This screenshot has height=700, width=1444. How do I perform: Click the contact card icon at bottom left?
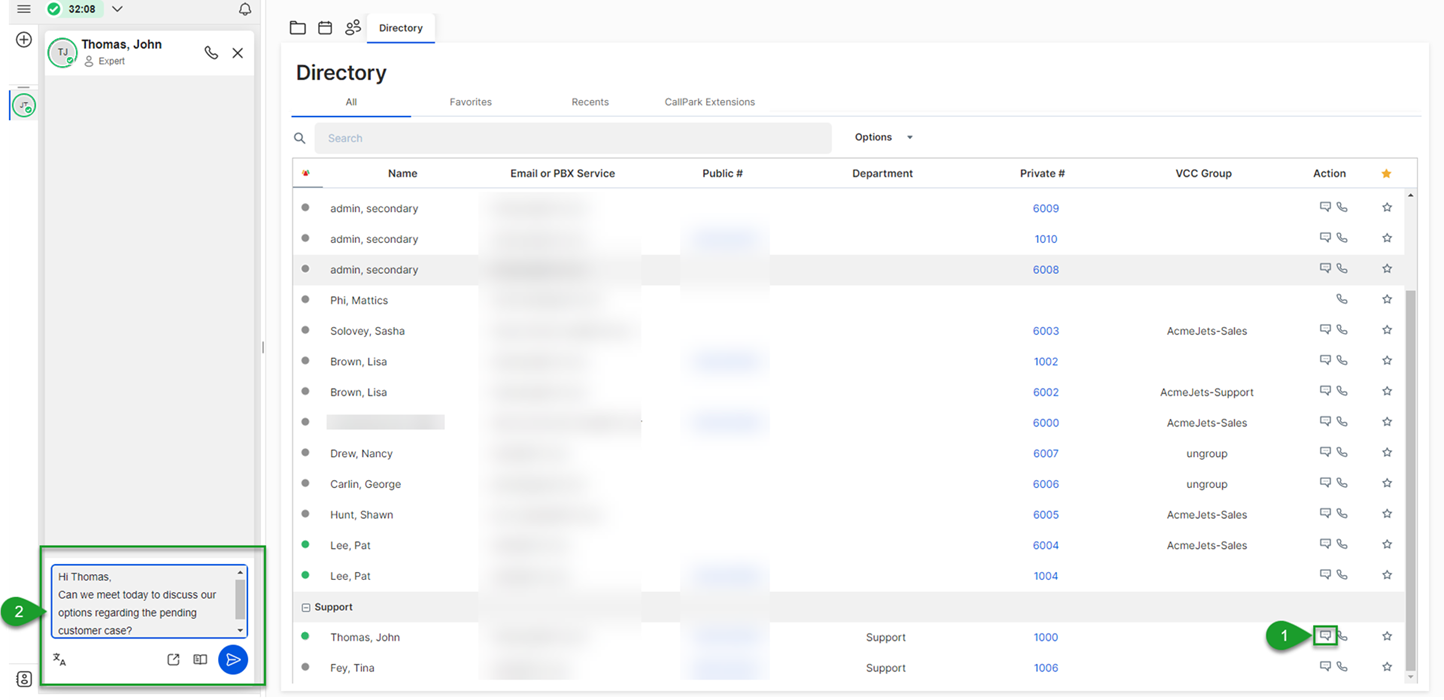click(x=24, y=679)
